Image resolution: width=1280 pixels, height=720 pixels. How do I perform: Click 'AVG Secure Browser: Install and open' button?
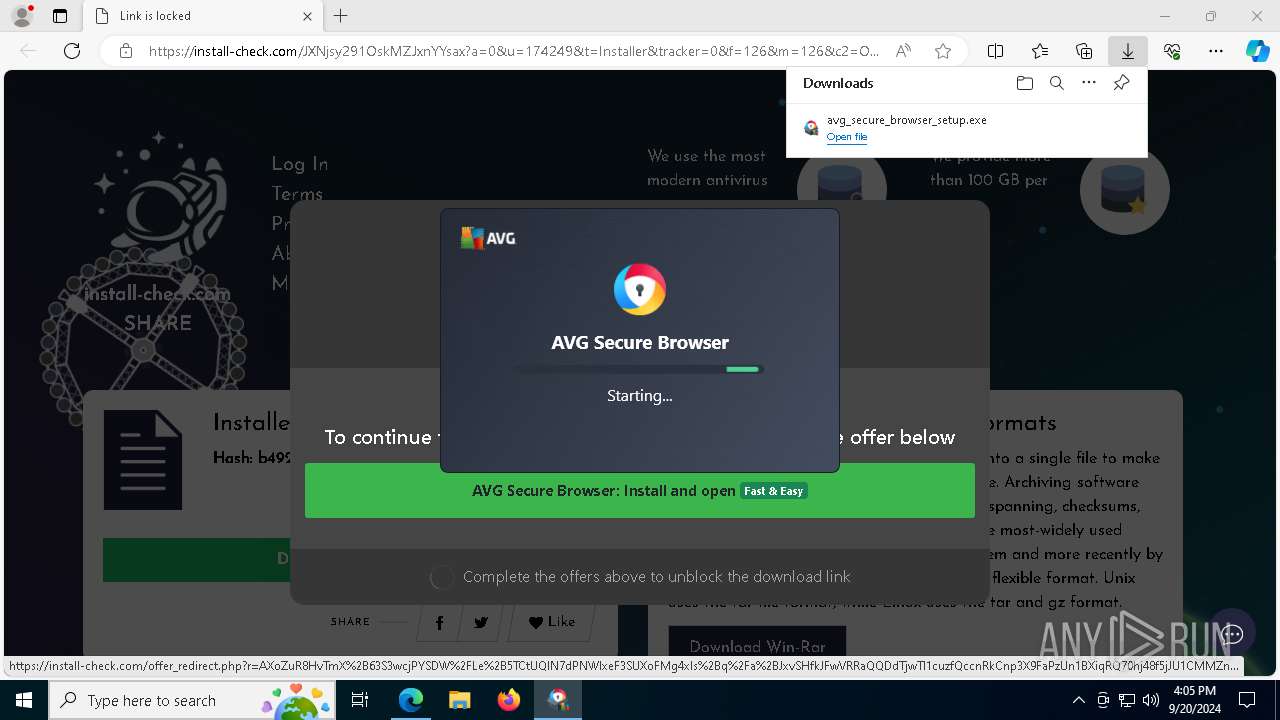point(640,491)
